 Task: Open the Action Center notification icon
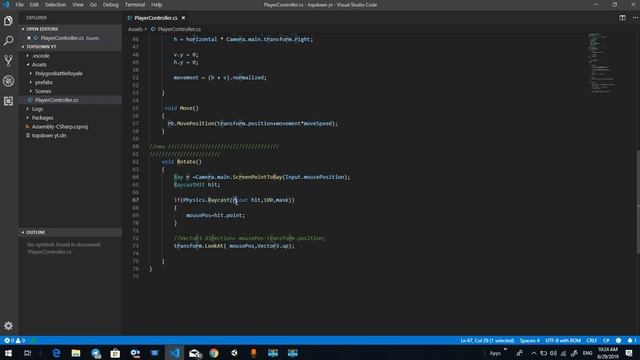tap(629, 353)
